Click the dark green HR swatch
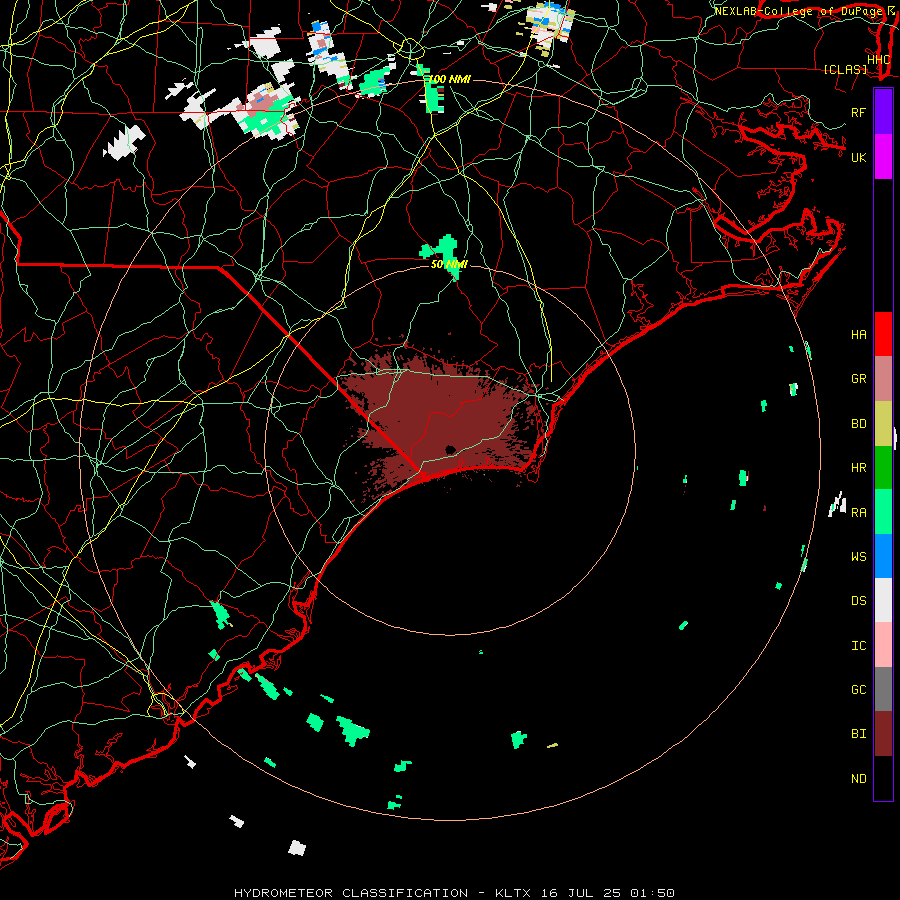This screenshot has width=900, height=900. click(x=883, y=467)
